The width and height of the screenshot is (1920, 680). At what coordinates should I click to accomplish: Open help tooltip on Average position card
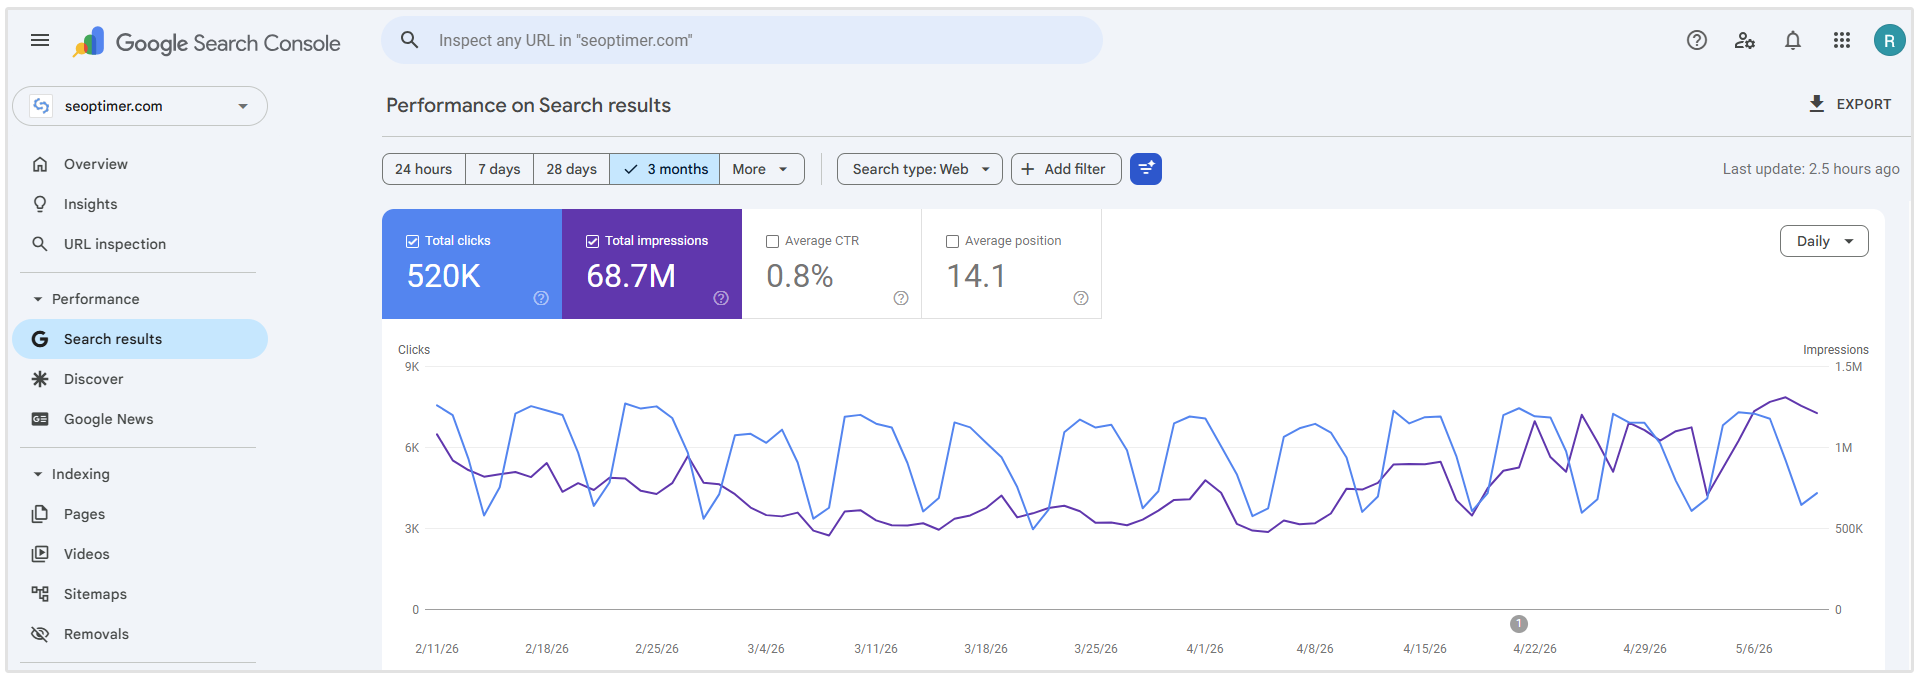(1081, 298)
